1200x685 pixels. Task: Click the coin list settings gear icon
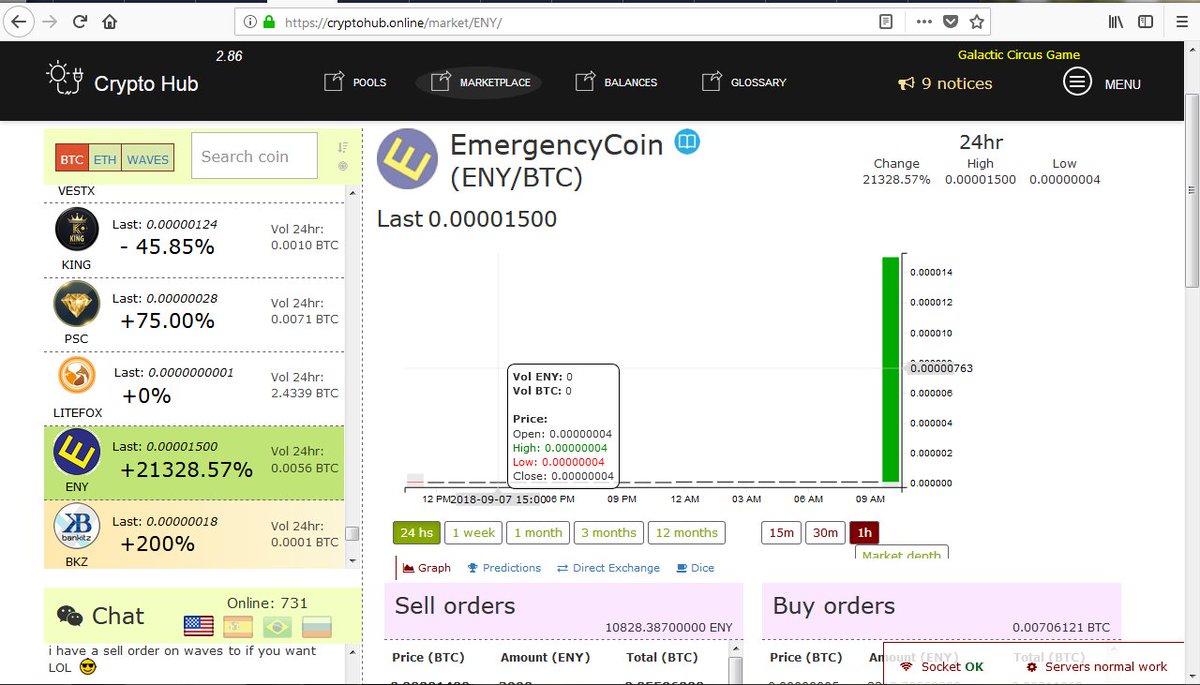click(343, 166)
